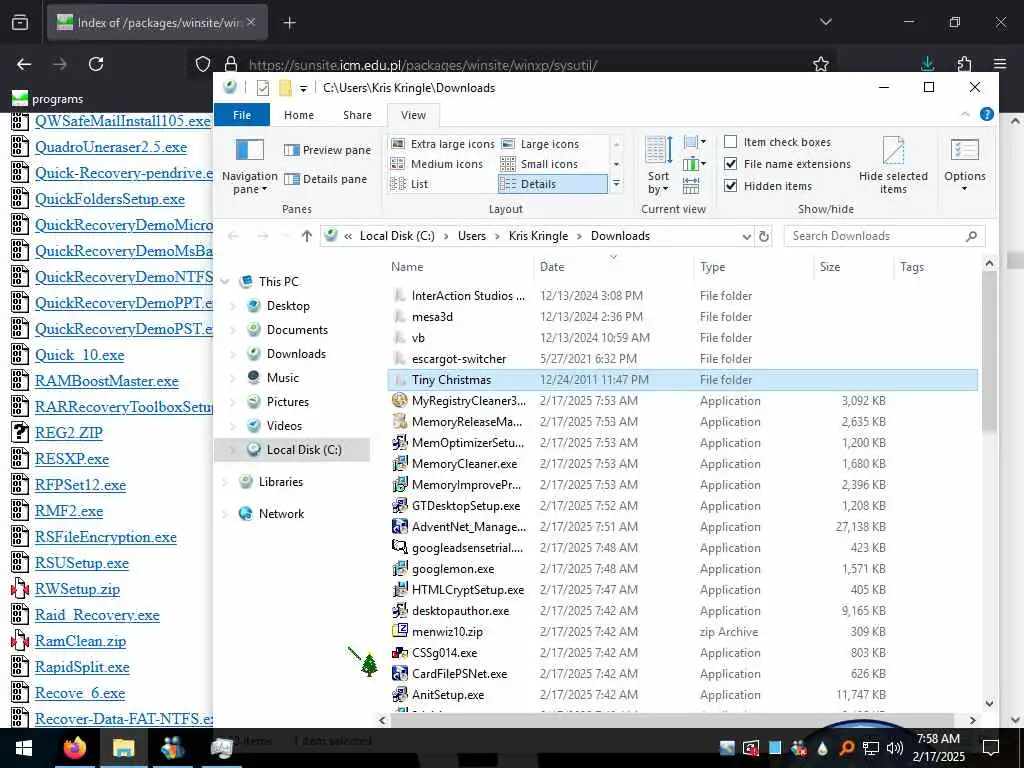Open File Explorer taskbar icon
Image resolution: width=1024 pixels, height=768 pixels.
(x=123, y=748)
